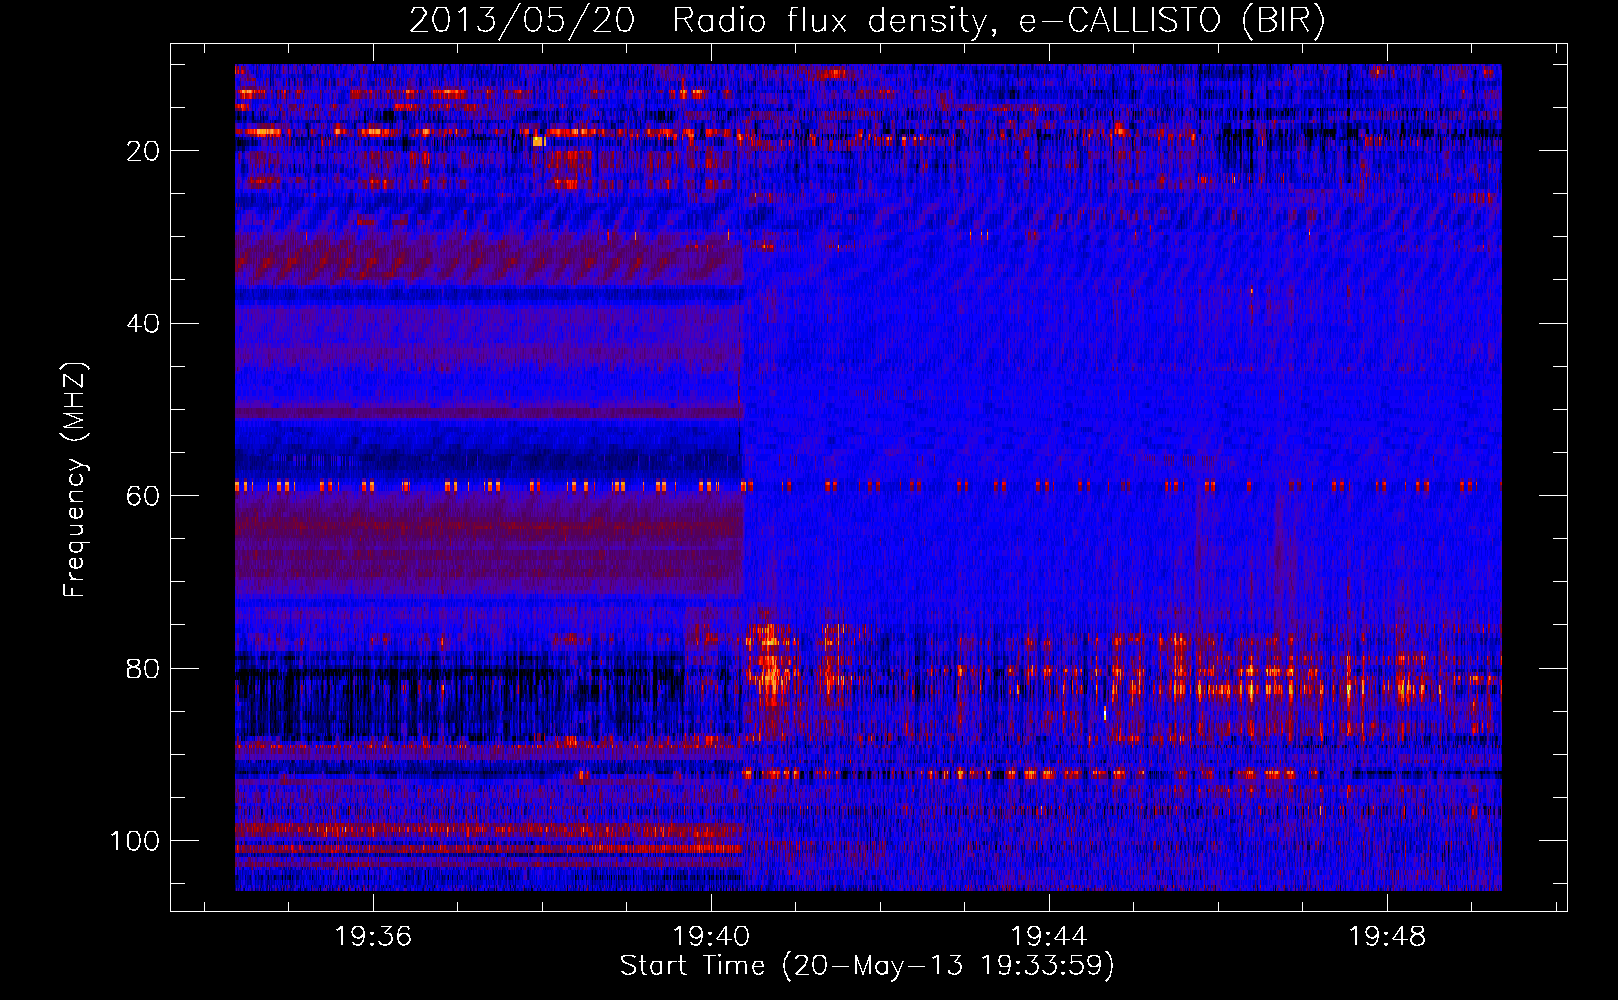Click the bright yellow spot near 20 MHz
The height and width of the screenshot is (1000, 1618).
click(538, 141)
